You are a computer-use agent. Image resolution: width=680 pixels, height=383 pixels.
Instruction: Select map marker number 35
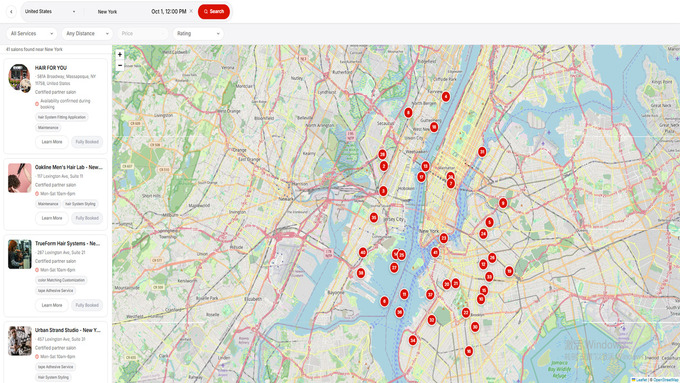(x=374, y=218)
